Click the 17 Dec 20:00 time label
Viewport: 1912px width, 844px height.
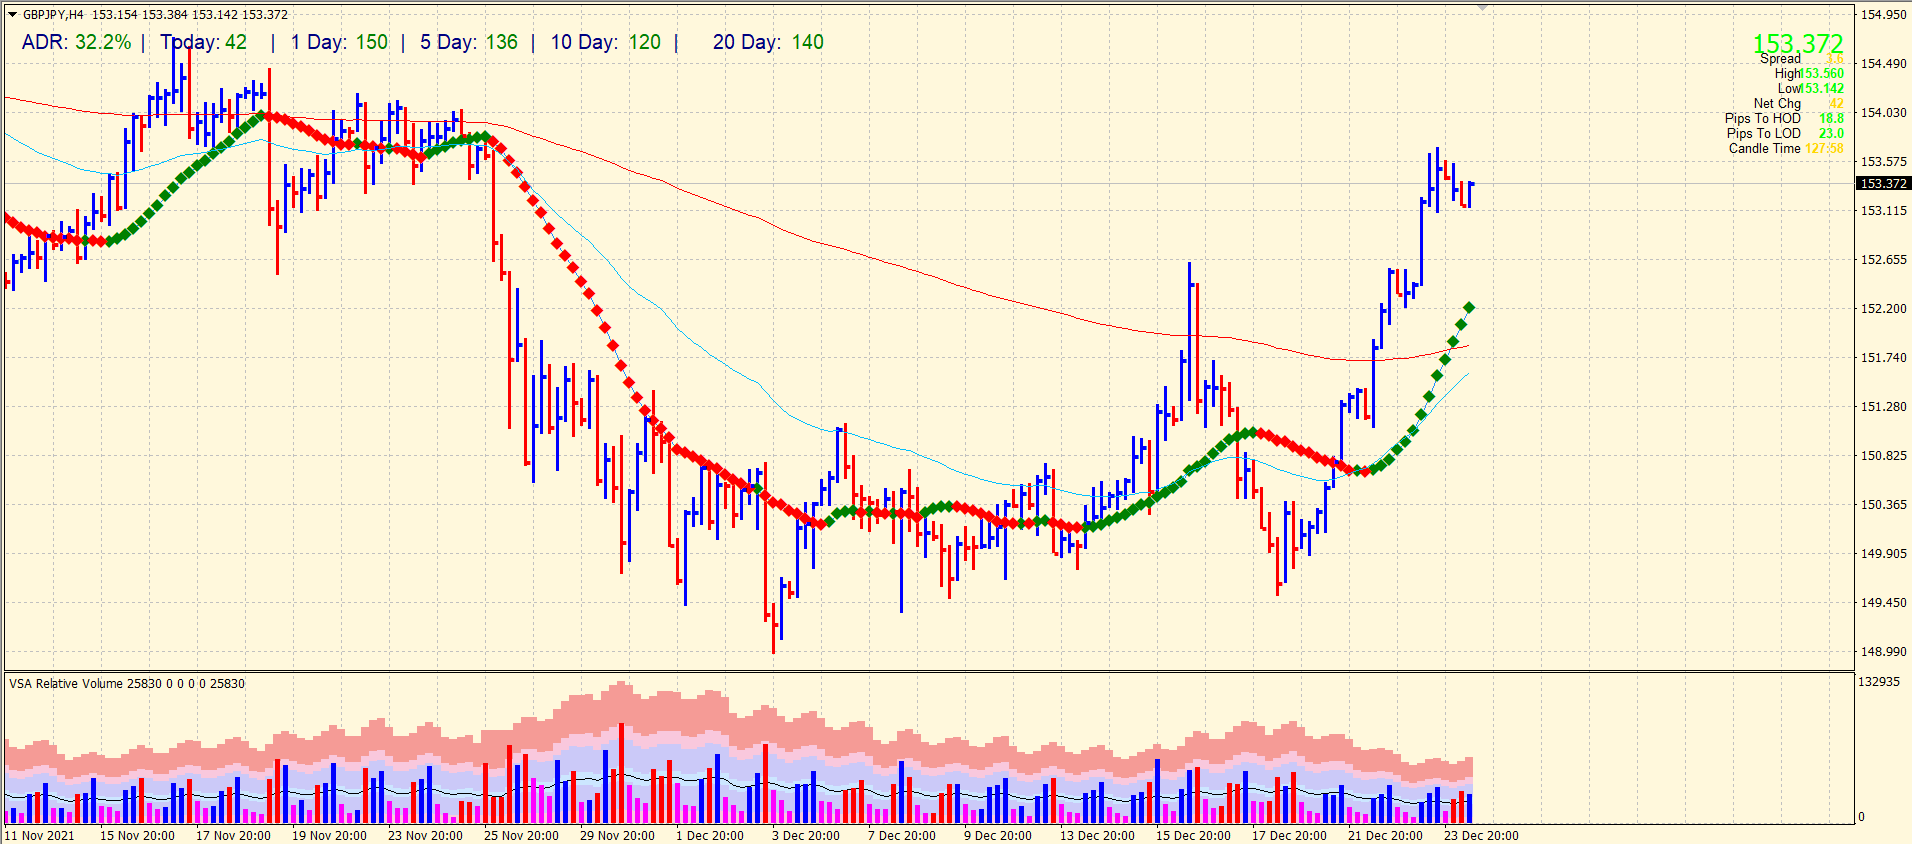(x=1289, y=836)
